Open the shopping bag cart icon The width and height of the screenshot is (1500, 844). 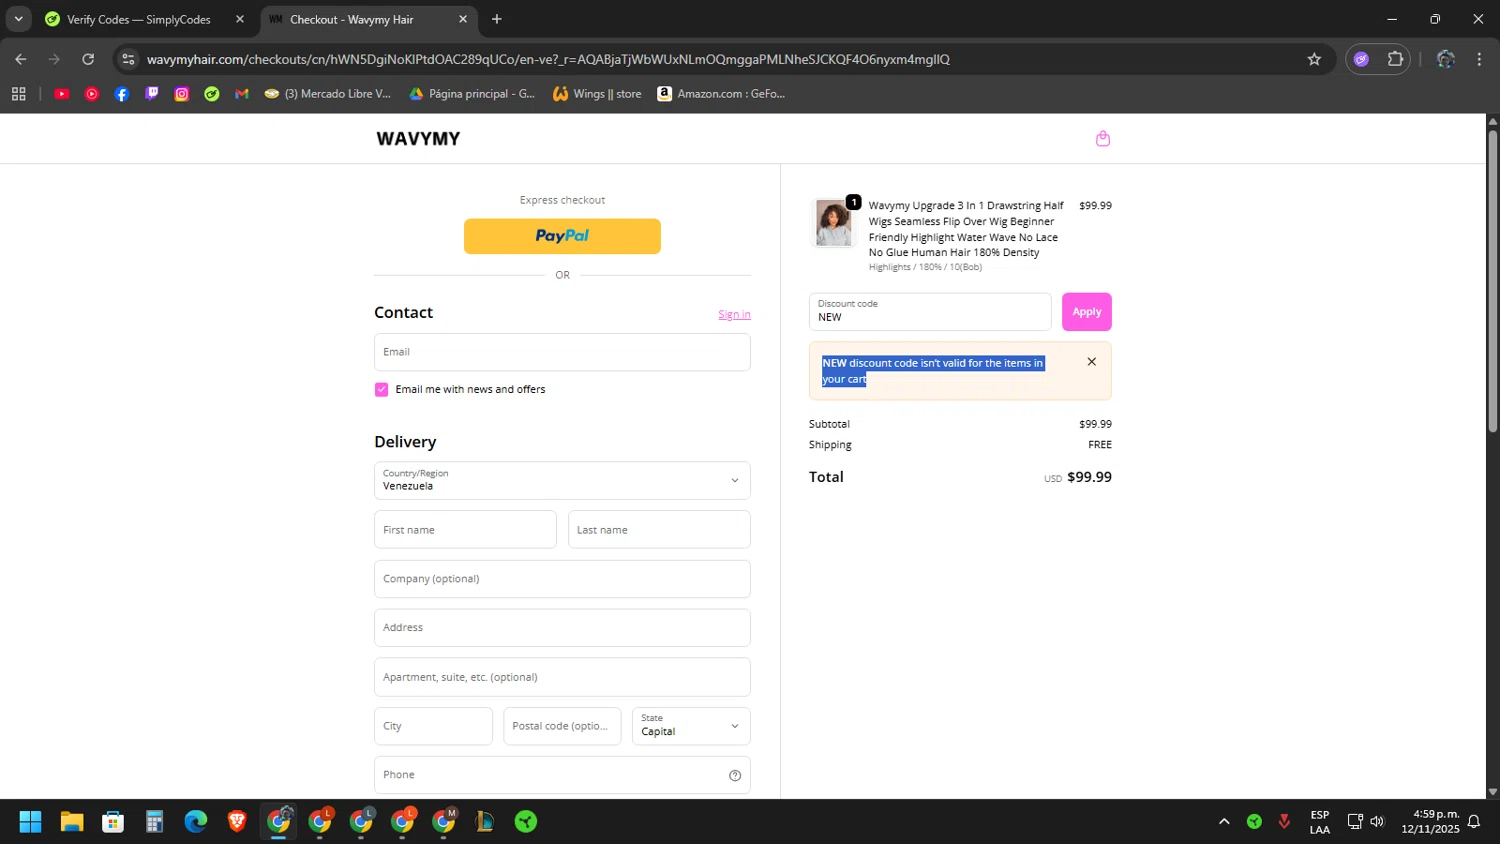pyautogui.click(x=1103, y=138)
